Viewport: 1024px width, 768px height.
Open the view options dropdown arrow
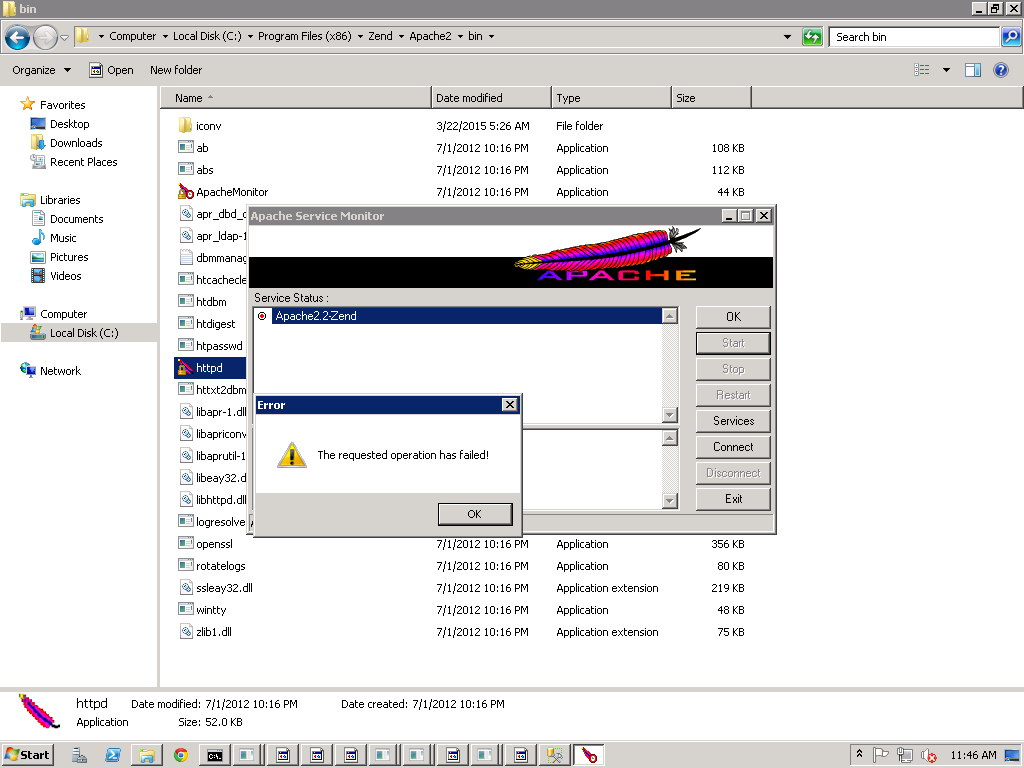(x=946, y=70)
